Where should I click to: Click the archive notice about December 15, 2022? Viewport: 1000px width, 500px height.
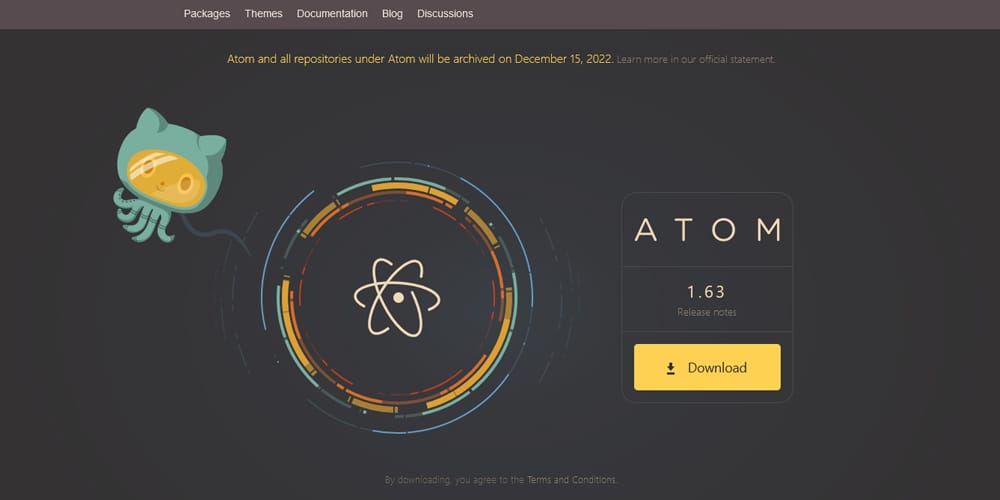[420, 59]
